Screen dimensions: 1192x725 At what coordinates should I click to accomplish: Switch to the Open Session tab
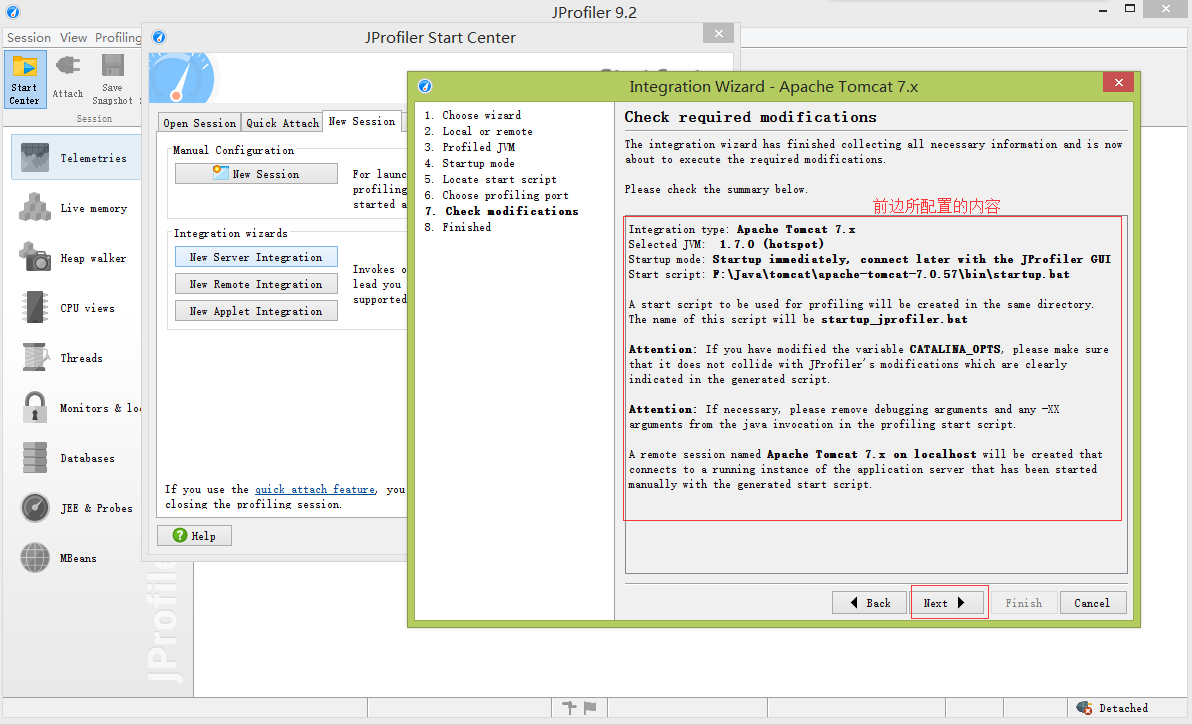[x=200, y=122]
